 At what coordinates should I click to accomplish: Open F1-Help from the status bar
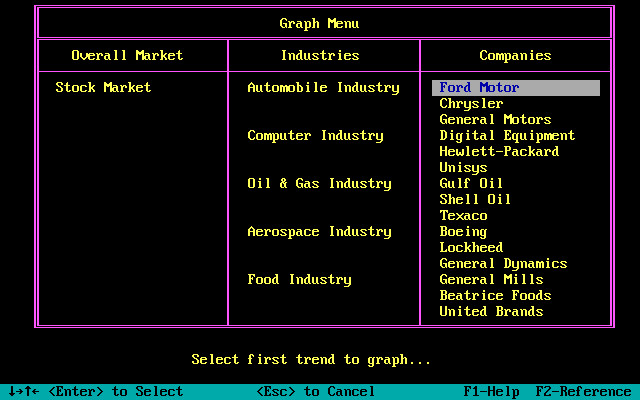point(491,392)
